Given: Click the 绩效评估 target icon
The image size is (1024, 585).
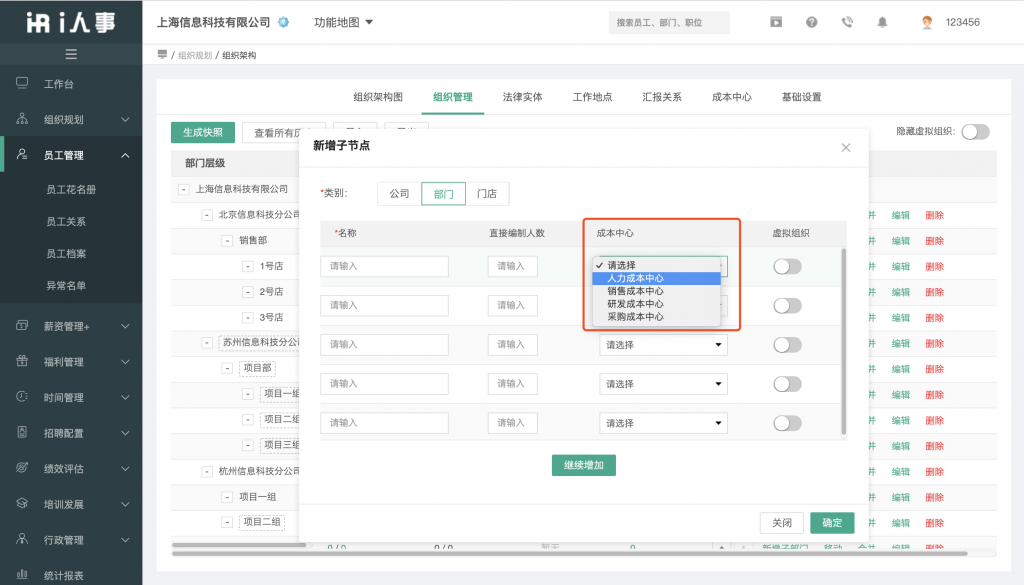Looking at the screenshot, I should pos(22,467).
